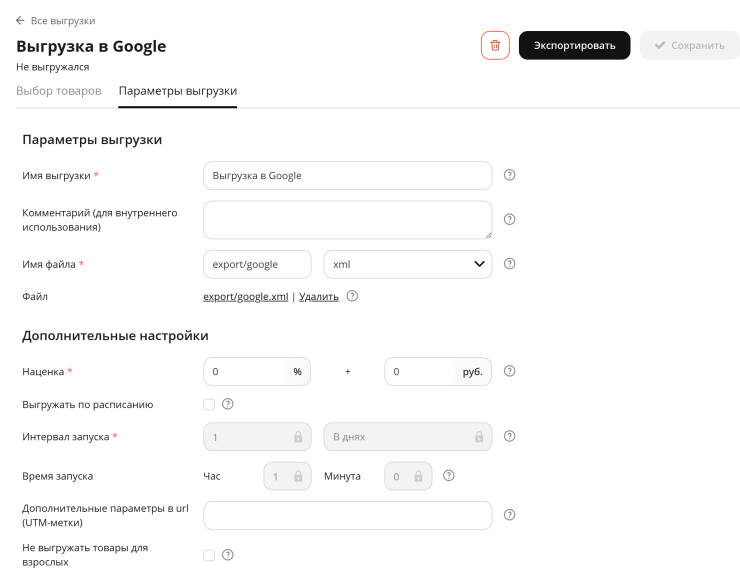The width and height of the screenshot is (740, 584).
Task: Open help icon for UTM-метки field
Action: (509, 515)
